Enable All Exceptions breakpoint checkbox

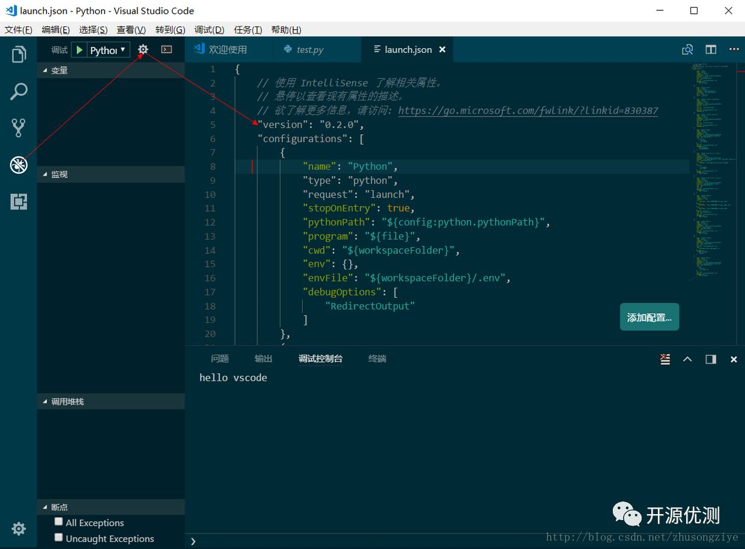click(58, 521)
